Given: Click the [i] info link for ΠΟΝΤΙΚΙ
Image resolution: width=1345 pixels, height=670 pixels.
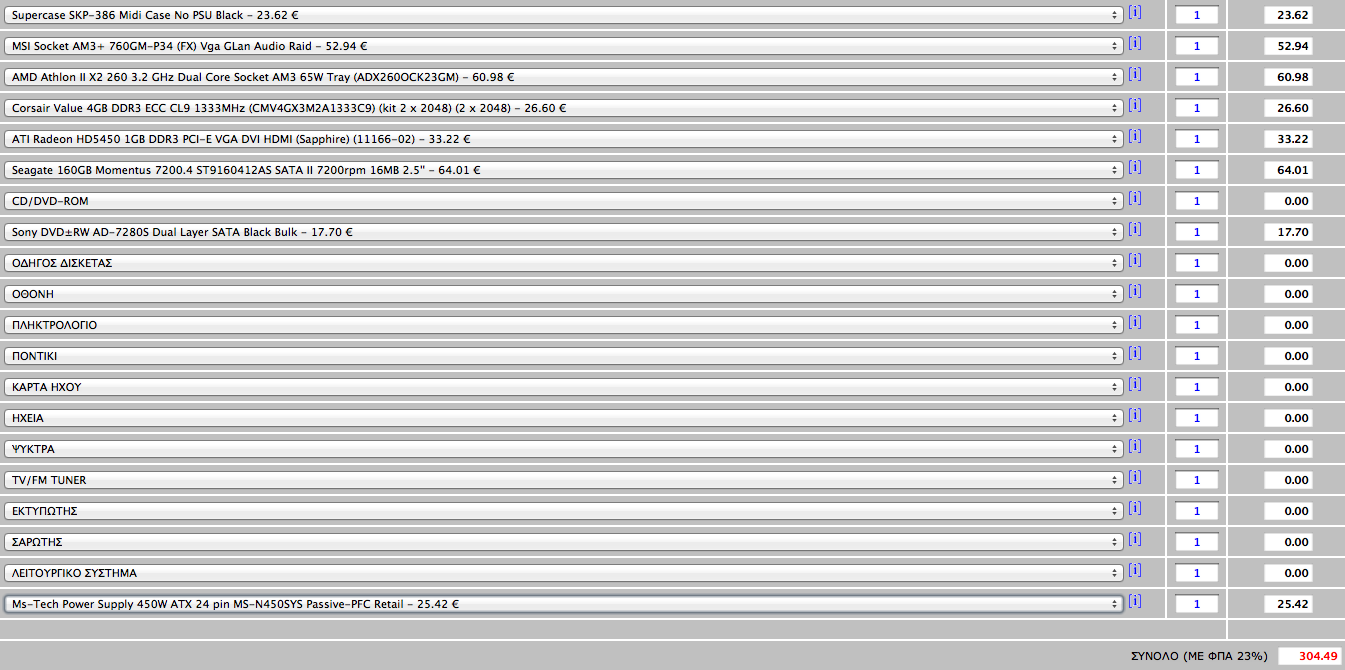Looking at the screenshot, I should pos(1134,353).
